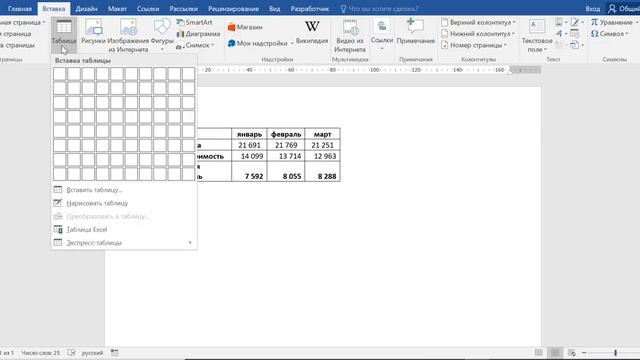
Task: Add a Примечание comment
Action: coord(416,32)
